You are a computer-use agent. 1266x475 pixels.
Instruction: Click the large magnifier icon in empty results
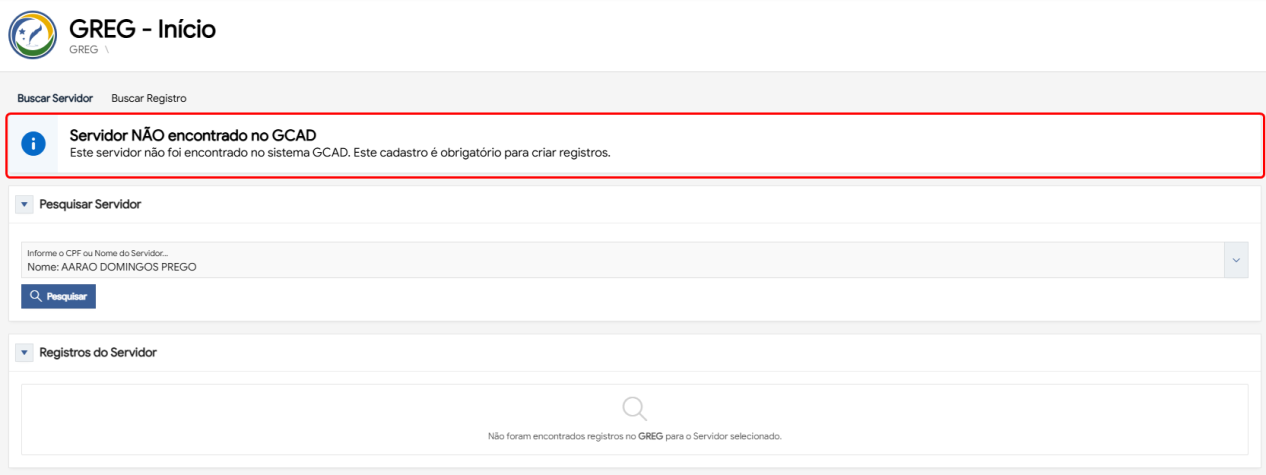point(634,408)
